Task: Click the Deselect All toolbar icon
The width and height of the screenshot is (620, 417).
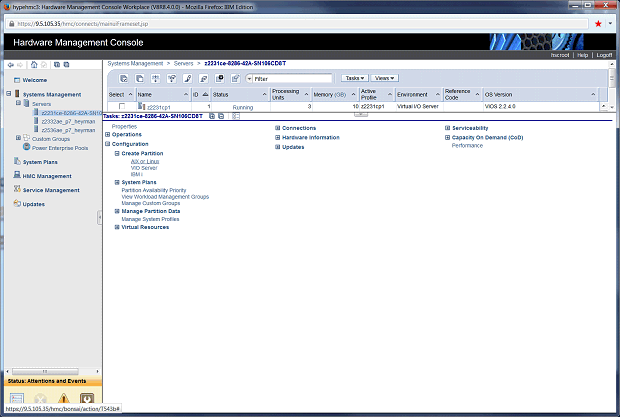Action: [140, 79]
